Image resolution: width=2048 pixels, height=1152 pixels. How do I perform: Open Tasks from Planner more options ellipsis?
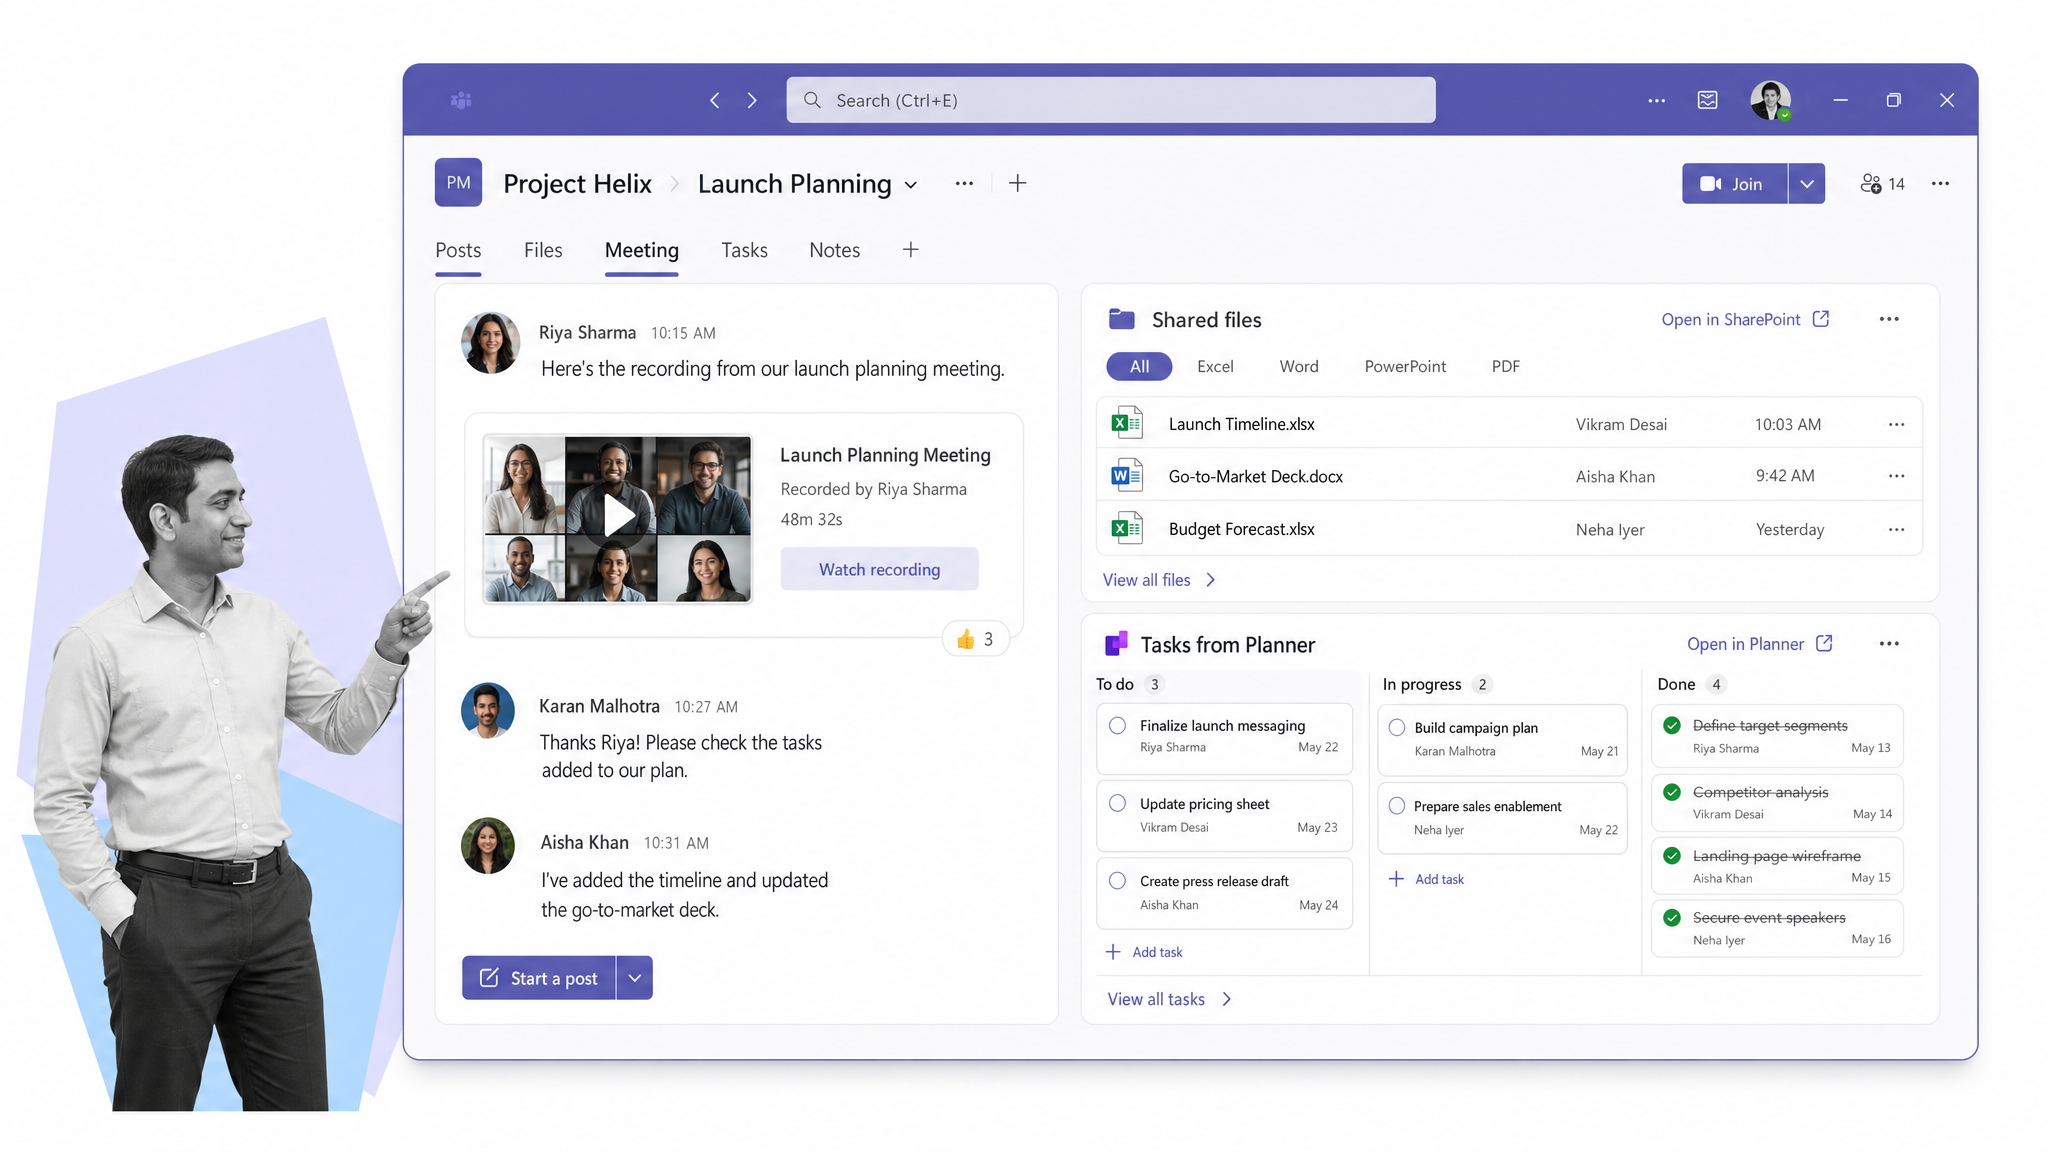pos(1889,644)
